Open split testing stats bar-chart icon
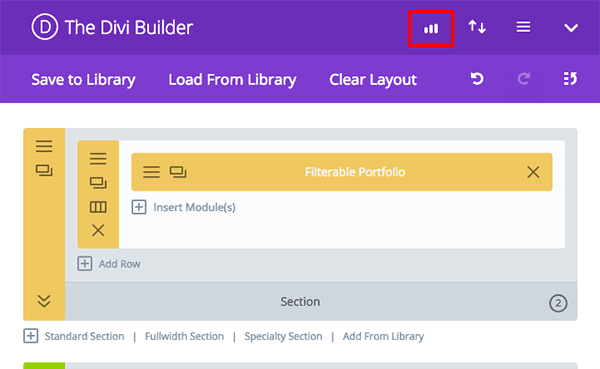600x369 pixels. click(x=431, y=29)
